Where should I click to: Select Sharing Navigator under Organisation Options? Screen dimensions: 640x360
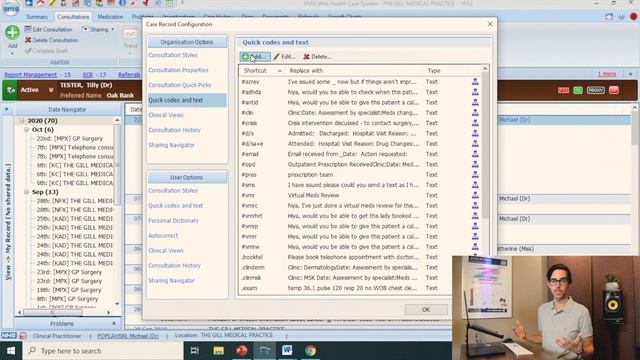point(171,145)
